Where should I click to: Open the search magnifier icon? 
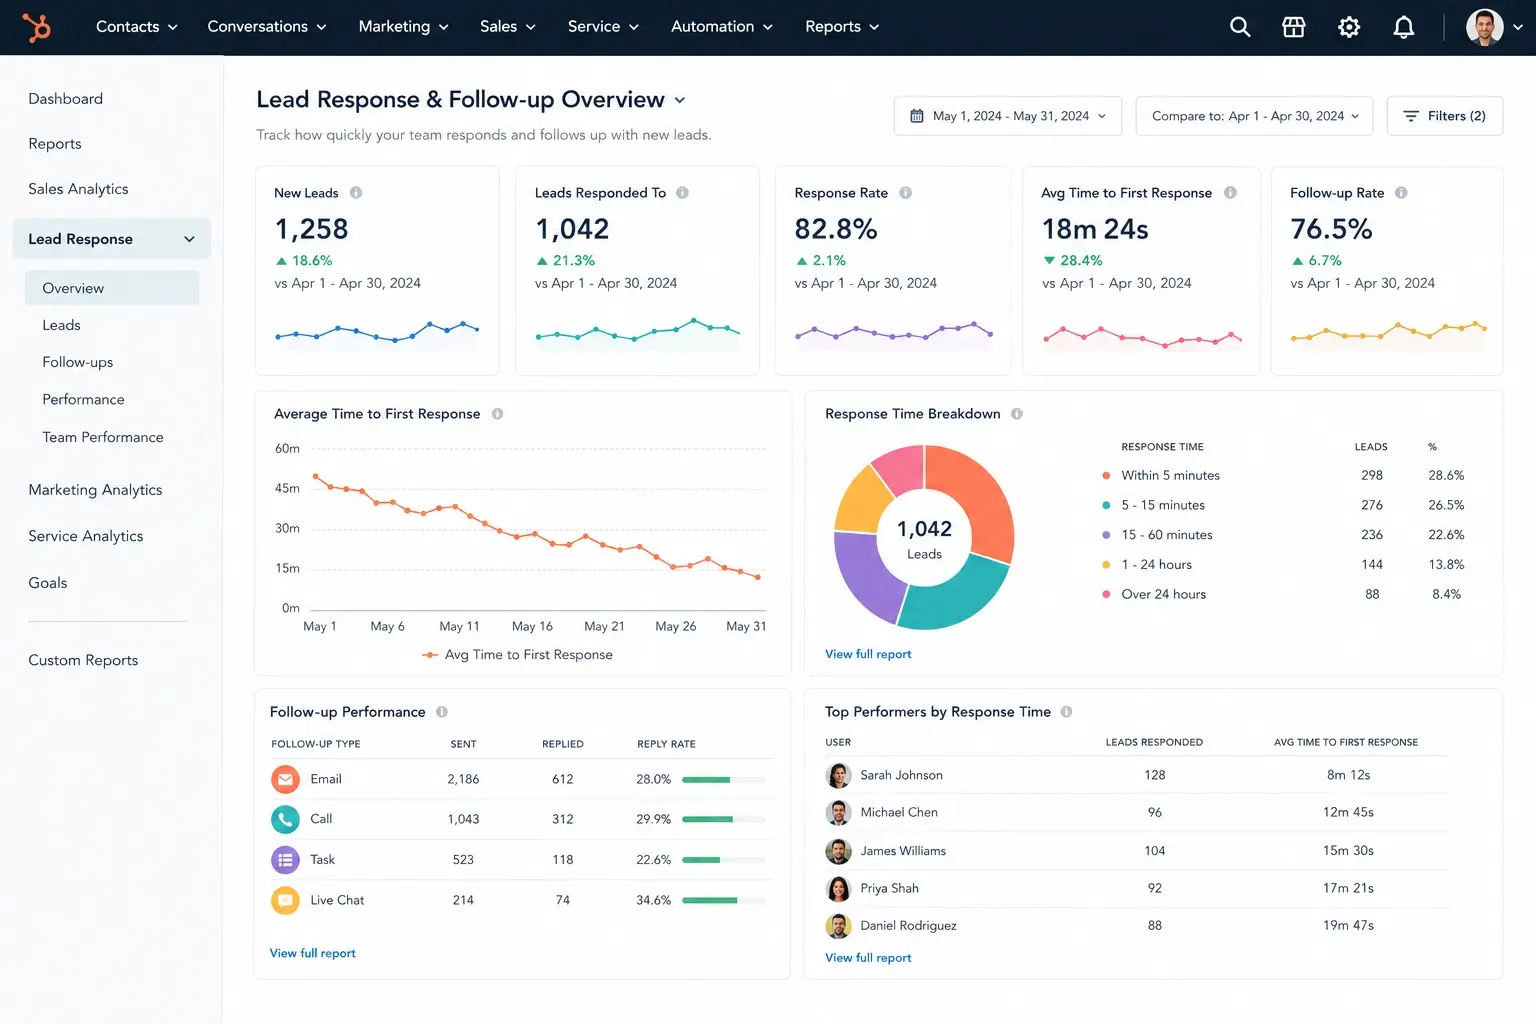click(1240, 27)
